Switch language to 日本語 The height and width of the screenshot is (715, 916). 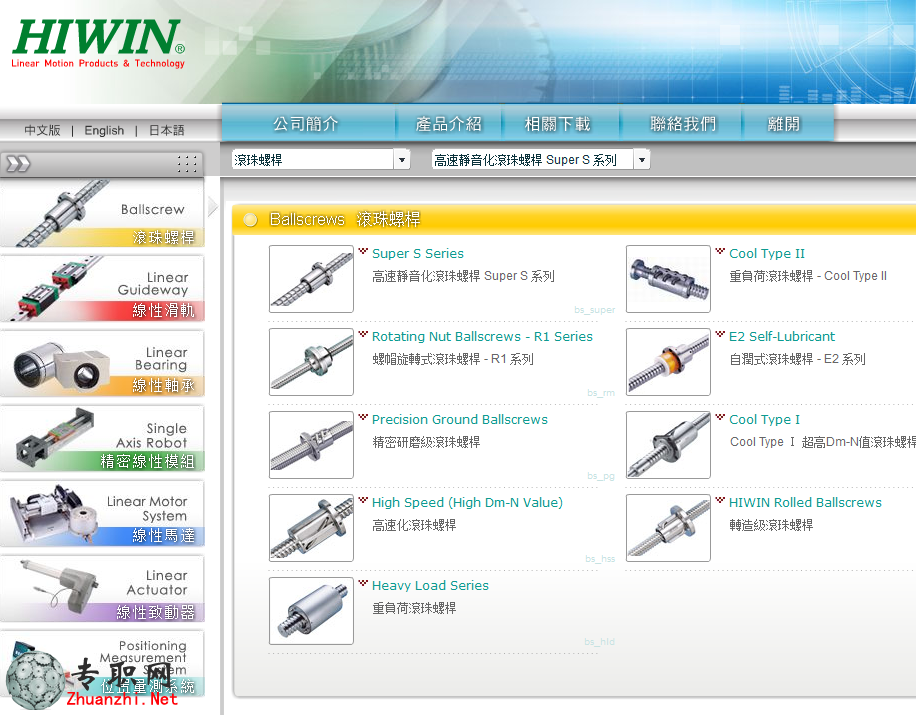[166, 130]
